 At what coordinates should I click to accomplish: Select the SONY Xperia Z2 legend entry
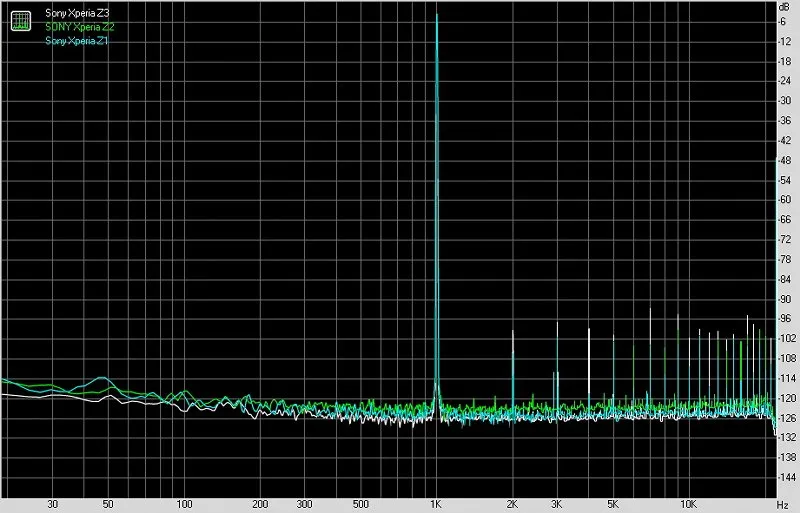tap(80, 27)
